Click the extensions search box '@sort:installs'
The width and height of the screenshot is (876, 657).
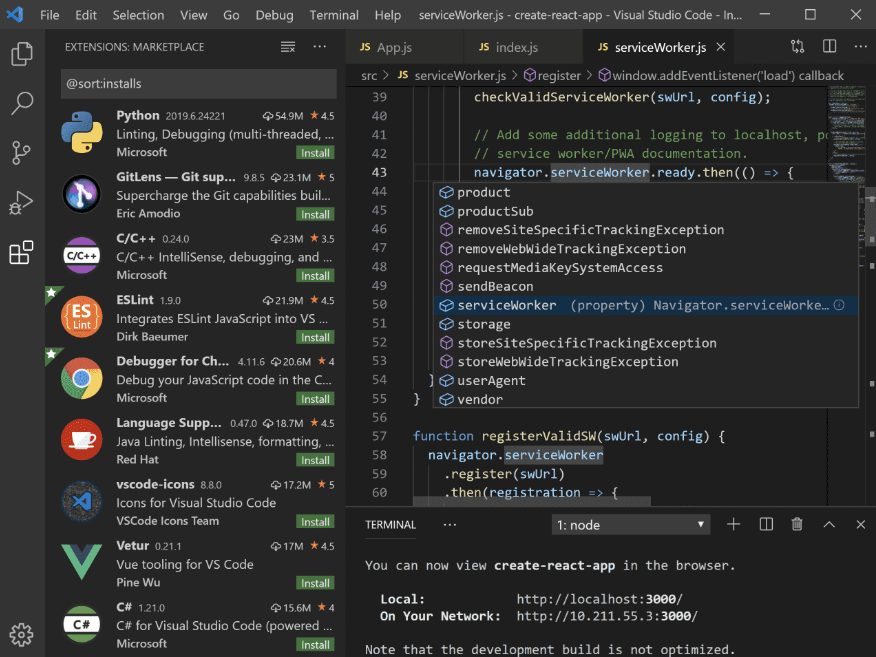(198, 84)
